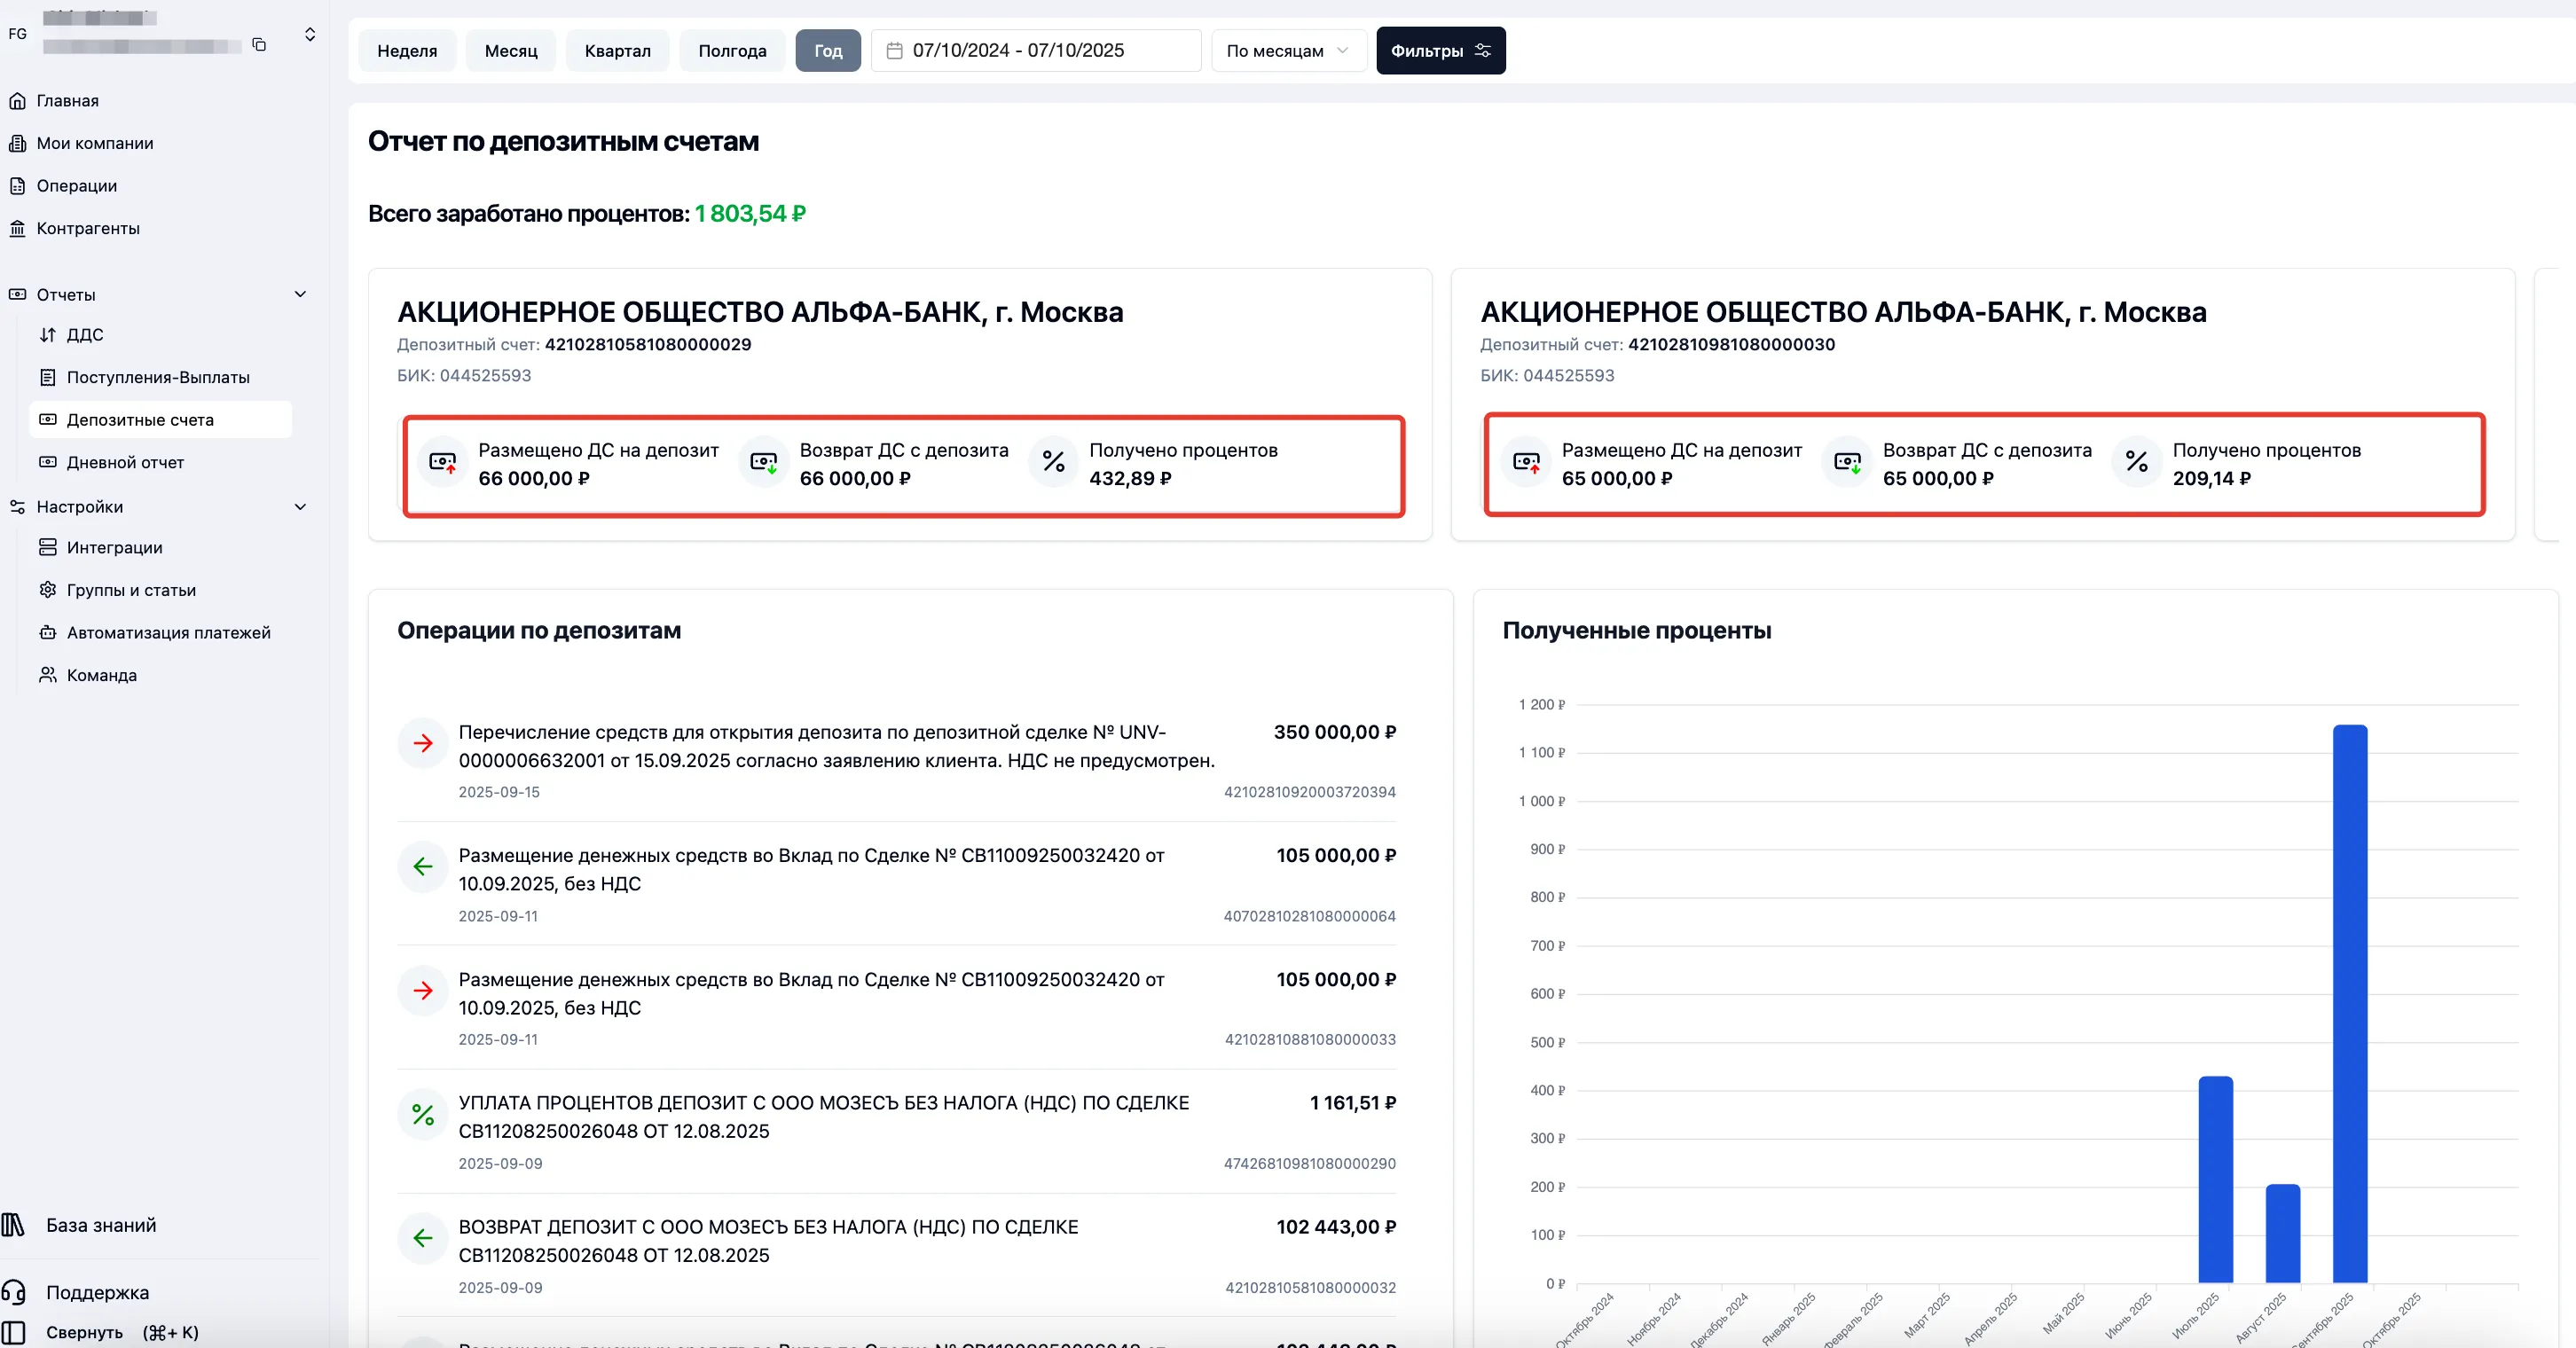Click total interest value 1 803,54 ₽
Image resolution: width=2576 pixels, height=1348 pixels.
750,213
